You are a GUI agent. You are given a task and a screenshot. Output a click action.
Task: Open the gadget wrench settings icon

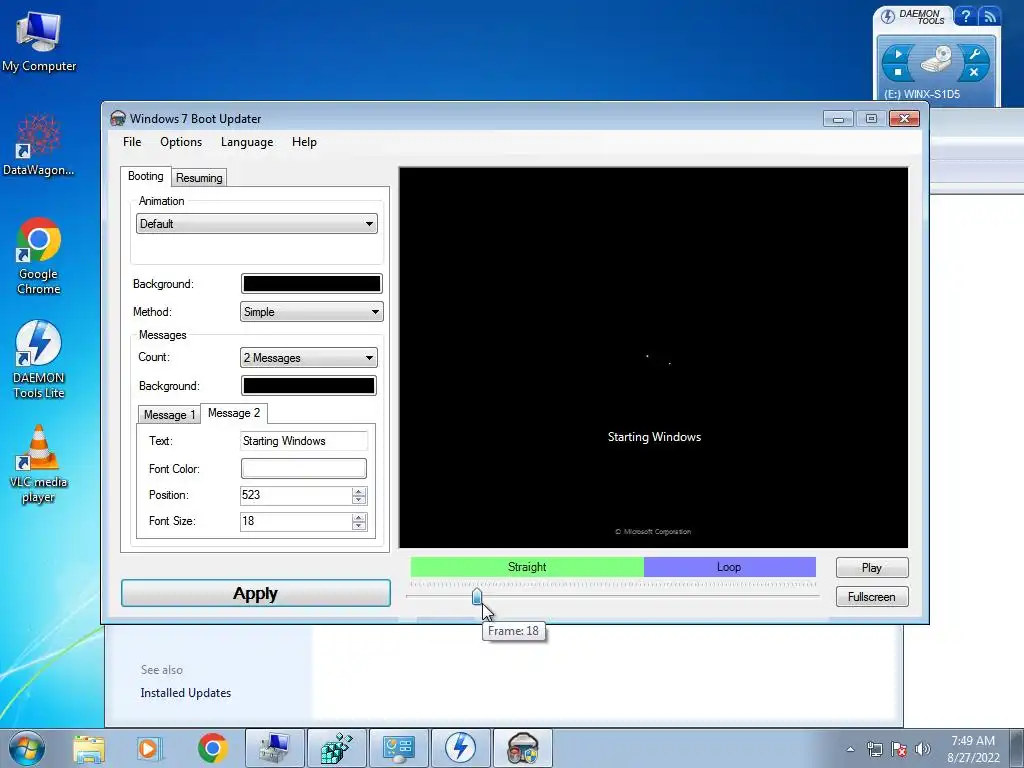(x=974, y=54)
